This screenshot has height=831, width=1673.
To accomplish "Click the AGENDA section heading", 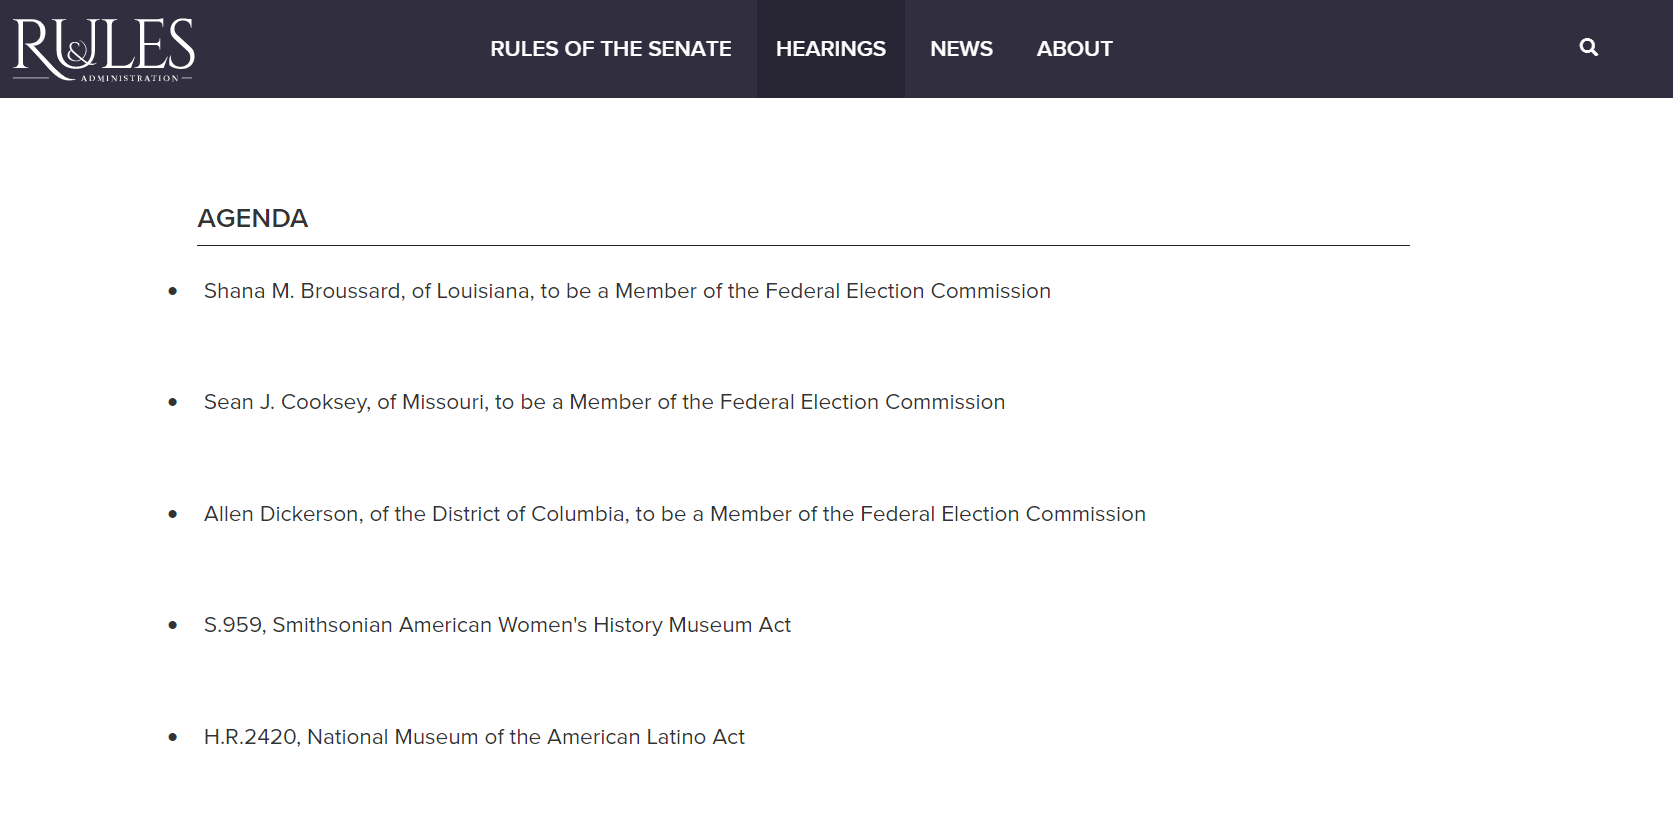I will pyautogui.click(x=253, y=218).
